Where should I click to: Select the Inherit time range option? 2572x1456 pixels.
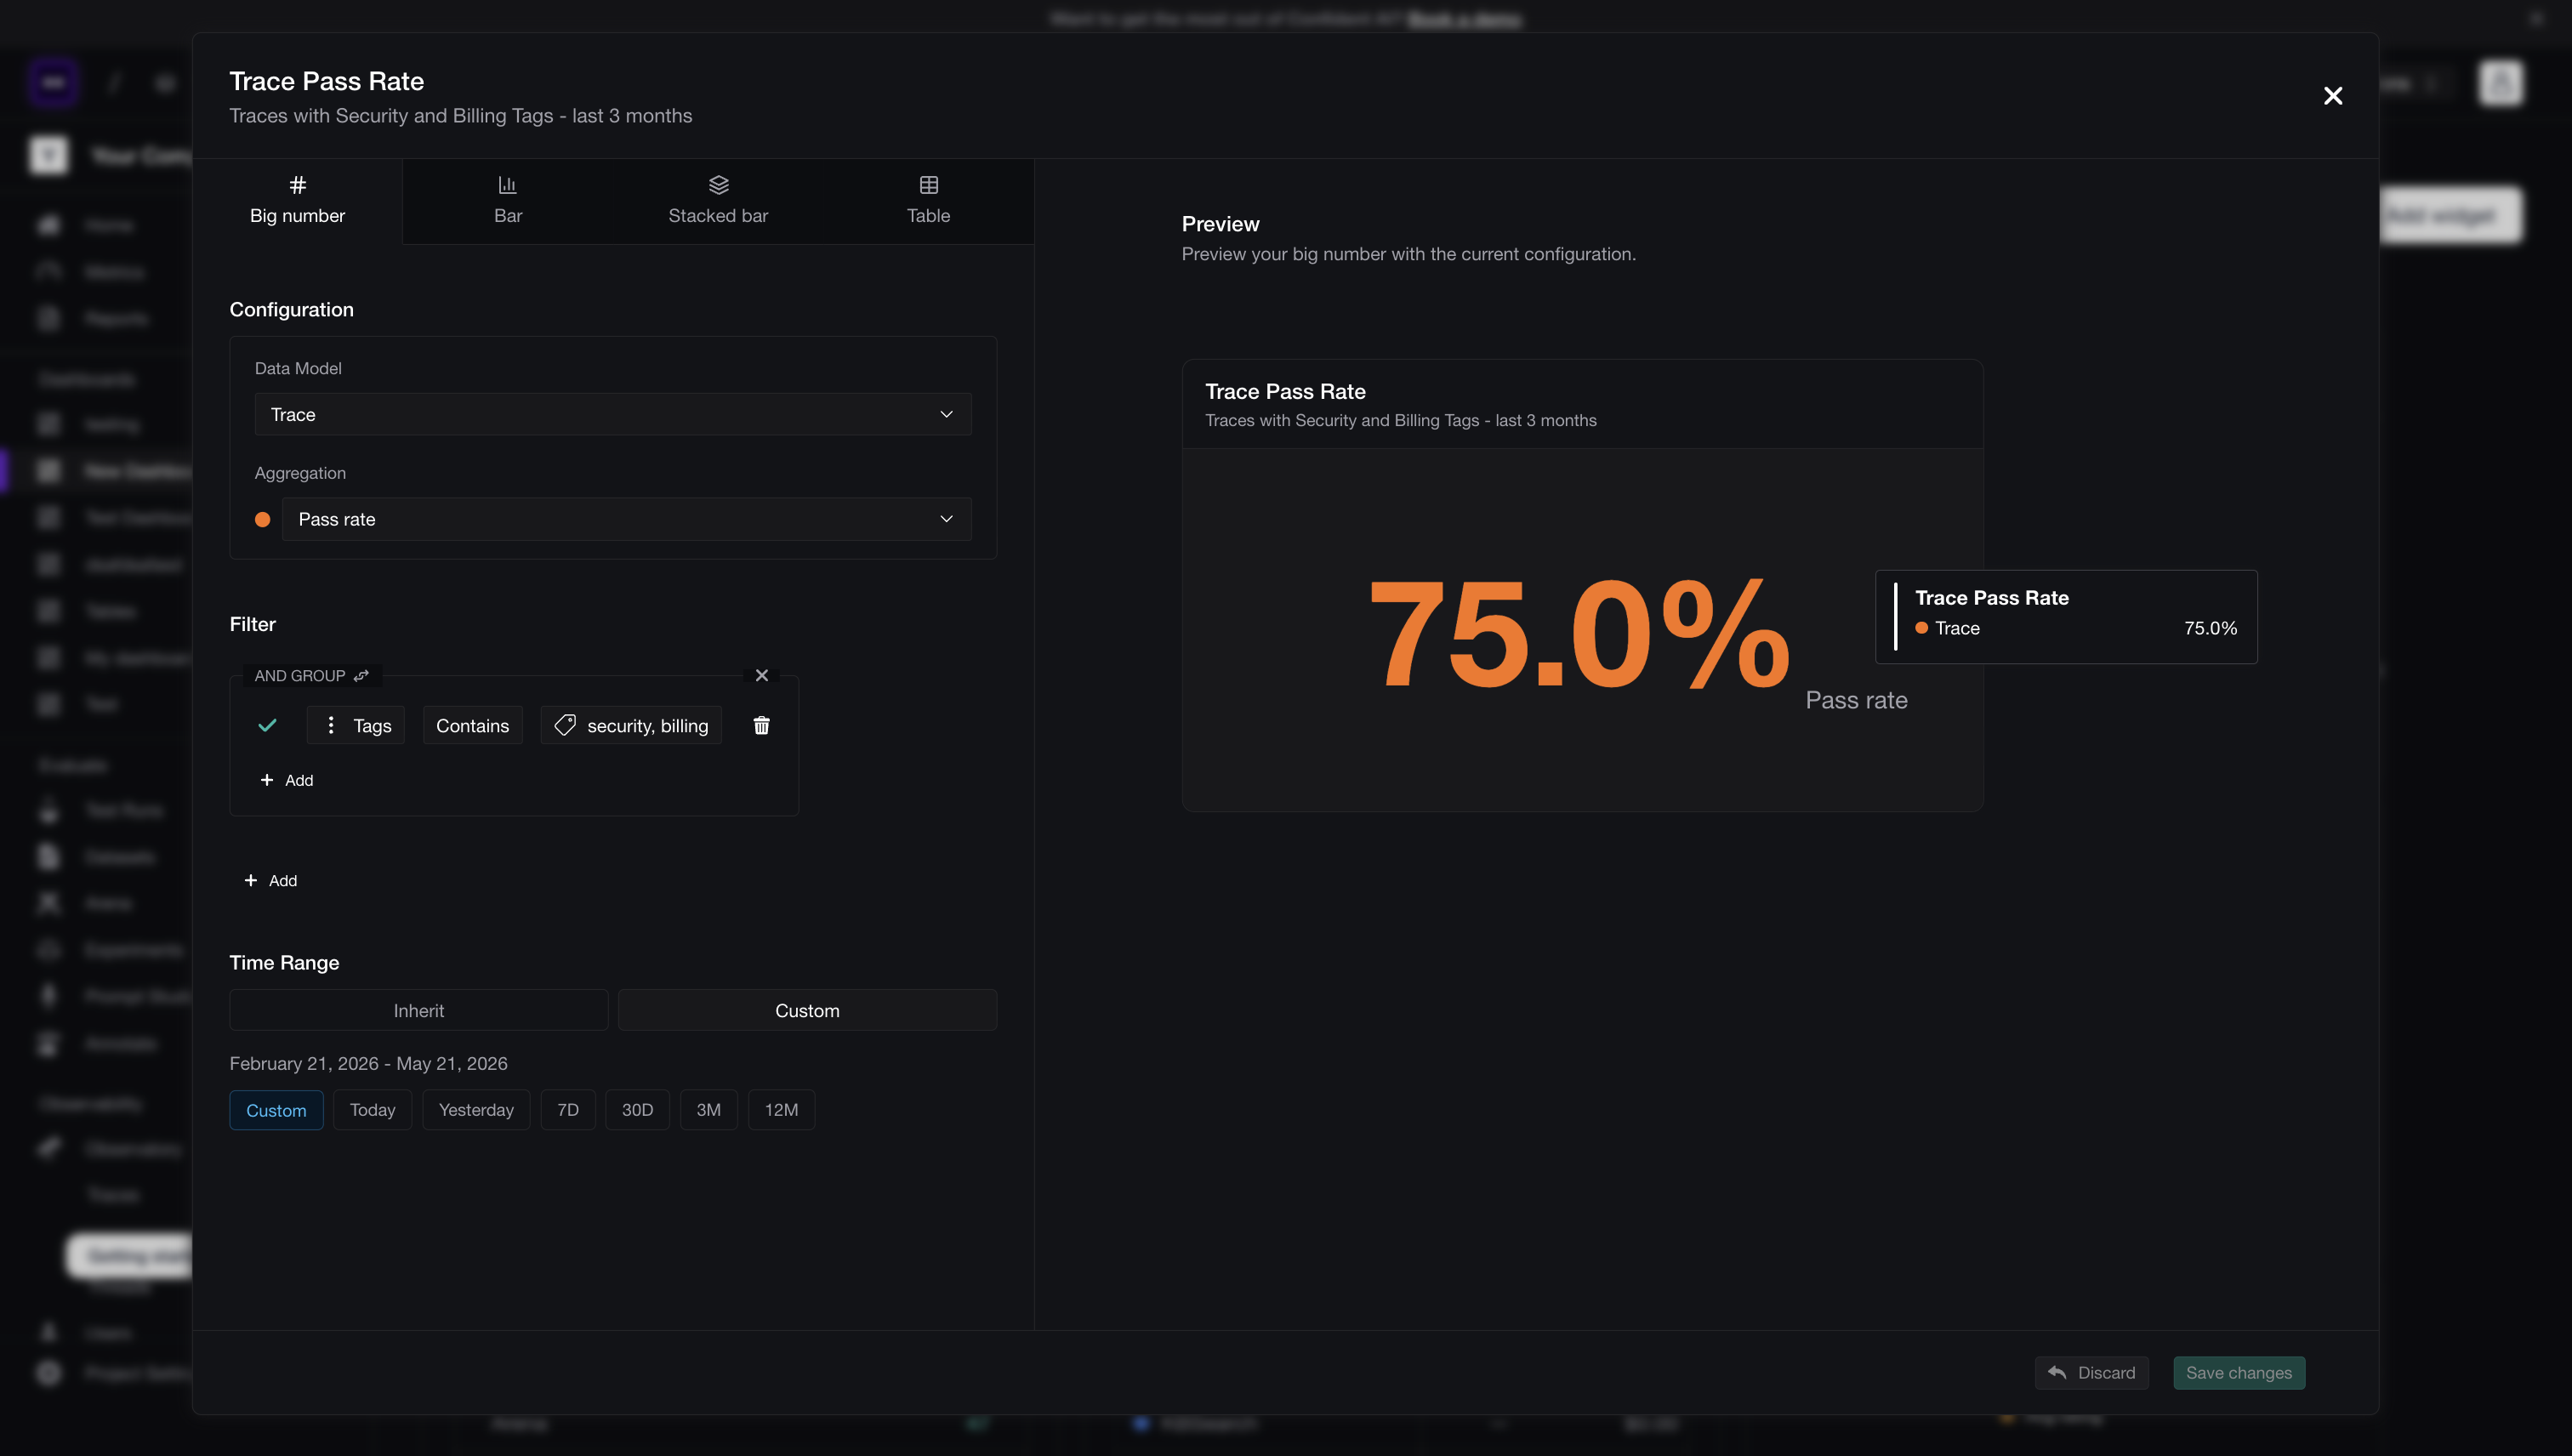pyautogui.click(x=419, y=1010)
